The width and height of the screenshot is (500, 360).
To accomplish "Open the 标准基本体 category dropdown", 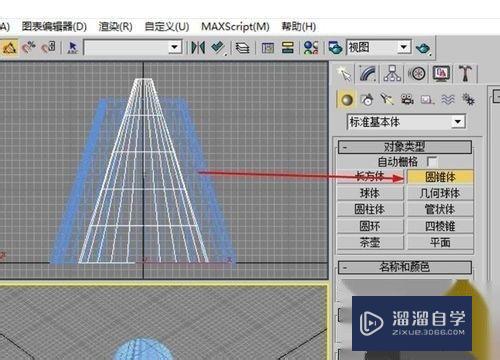I will [x=458, y=122].
